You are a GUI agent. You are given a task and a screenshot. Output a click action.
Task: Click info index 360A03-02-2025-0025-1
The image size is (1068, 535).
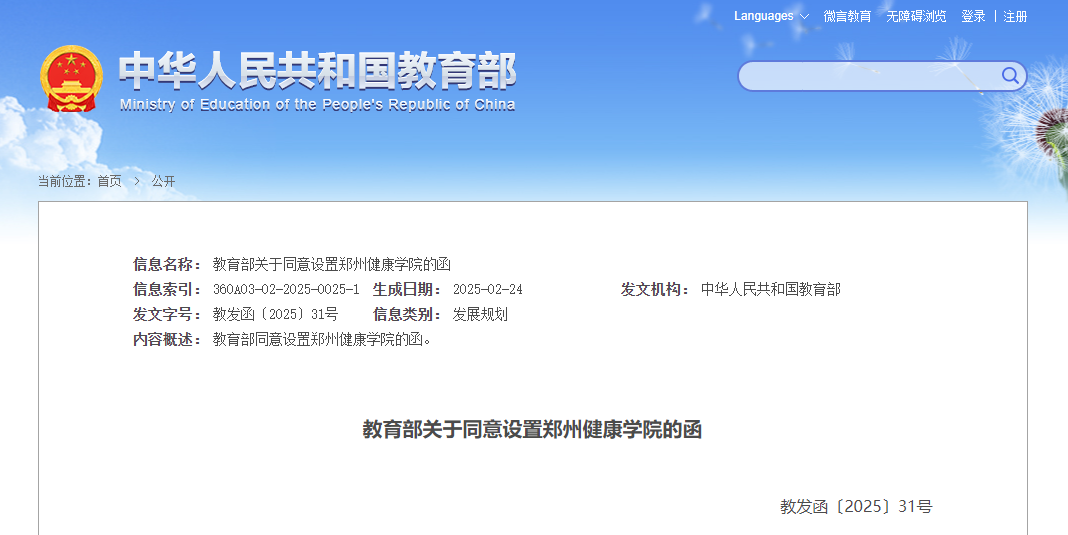click(x=286, y=289)
